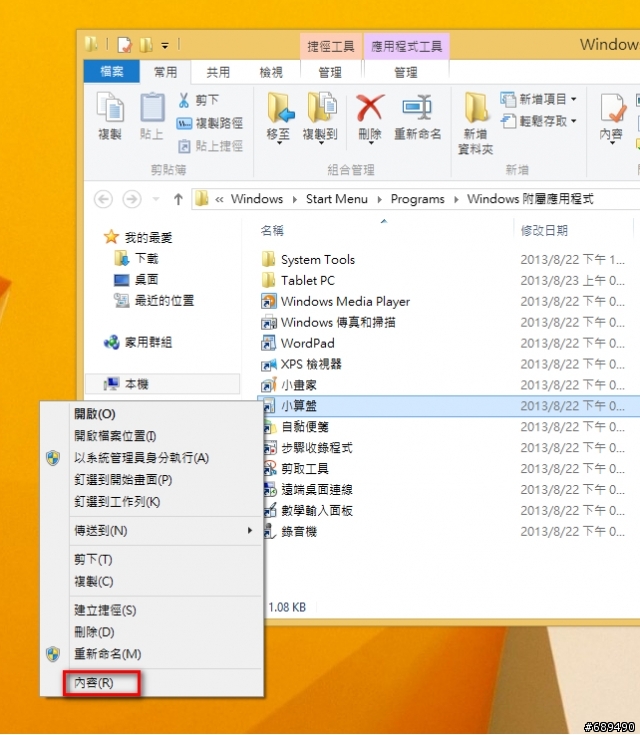Viewport: 640px width, 735px height.
Task: Select 家用群組 in navigation pane
Action: coord(138,343)
